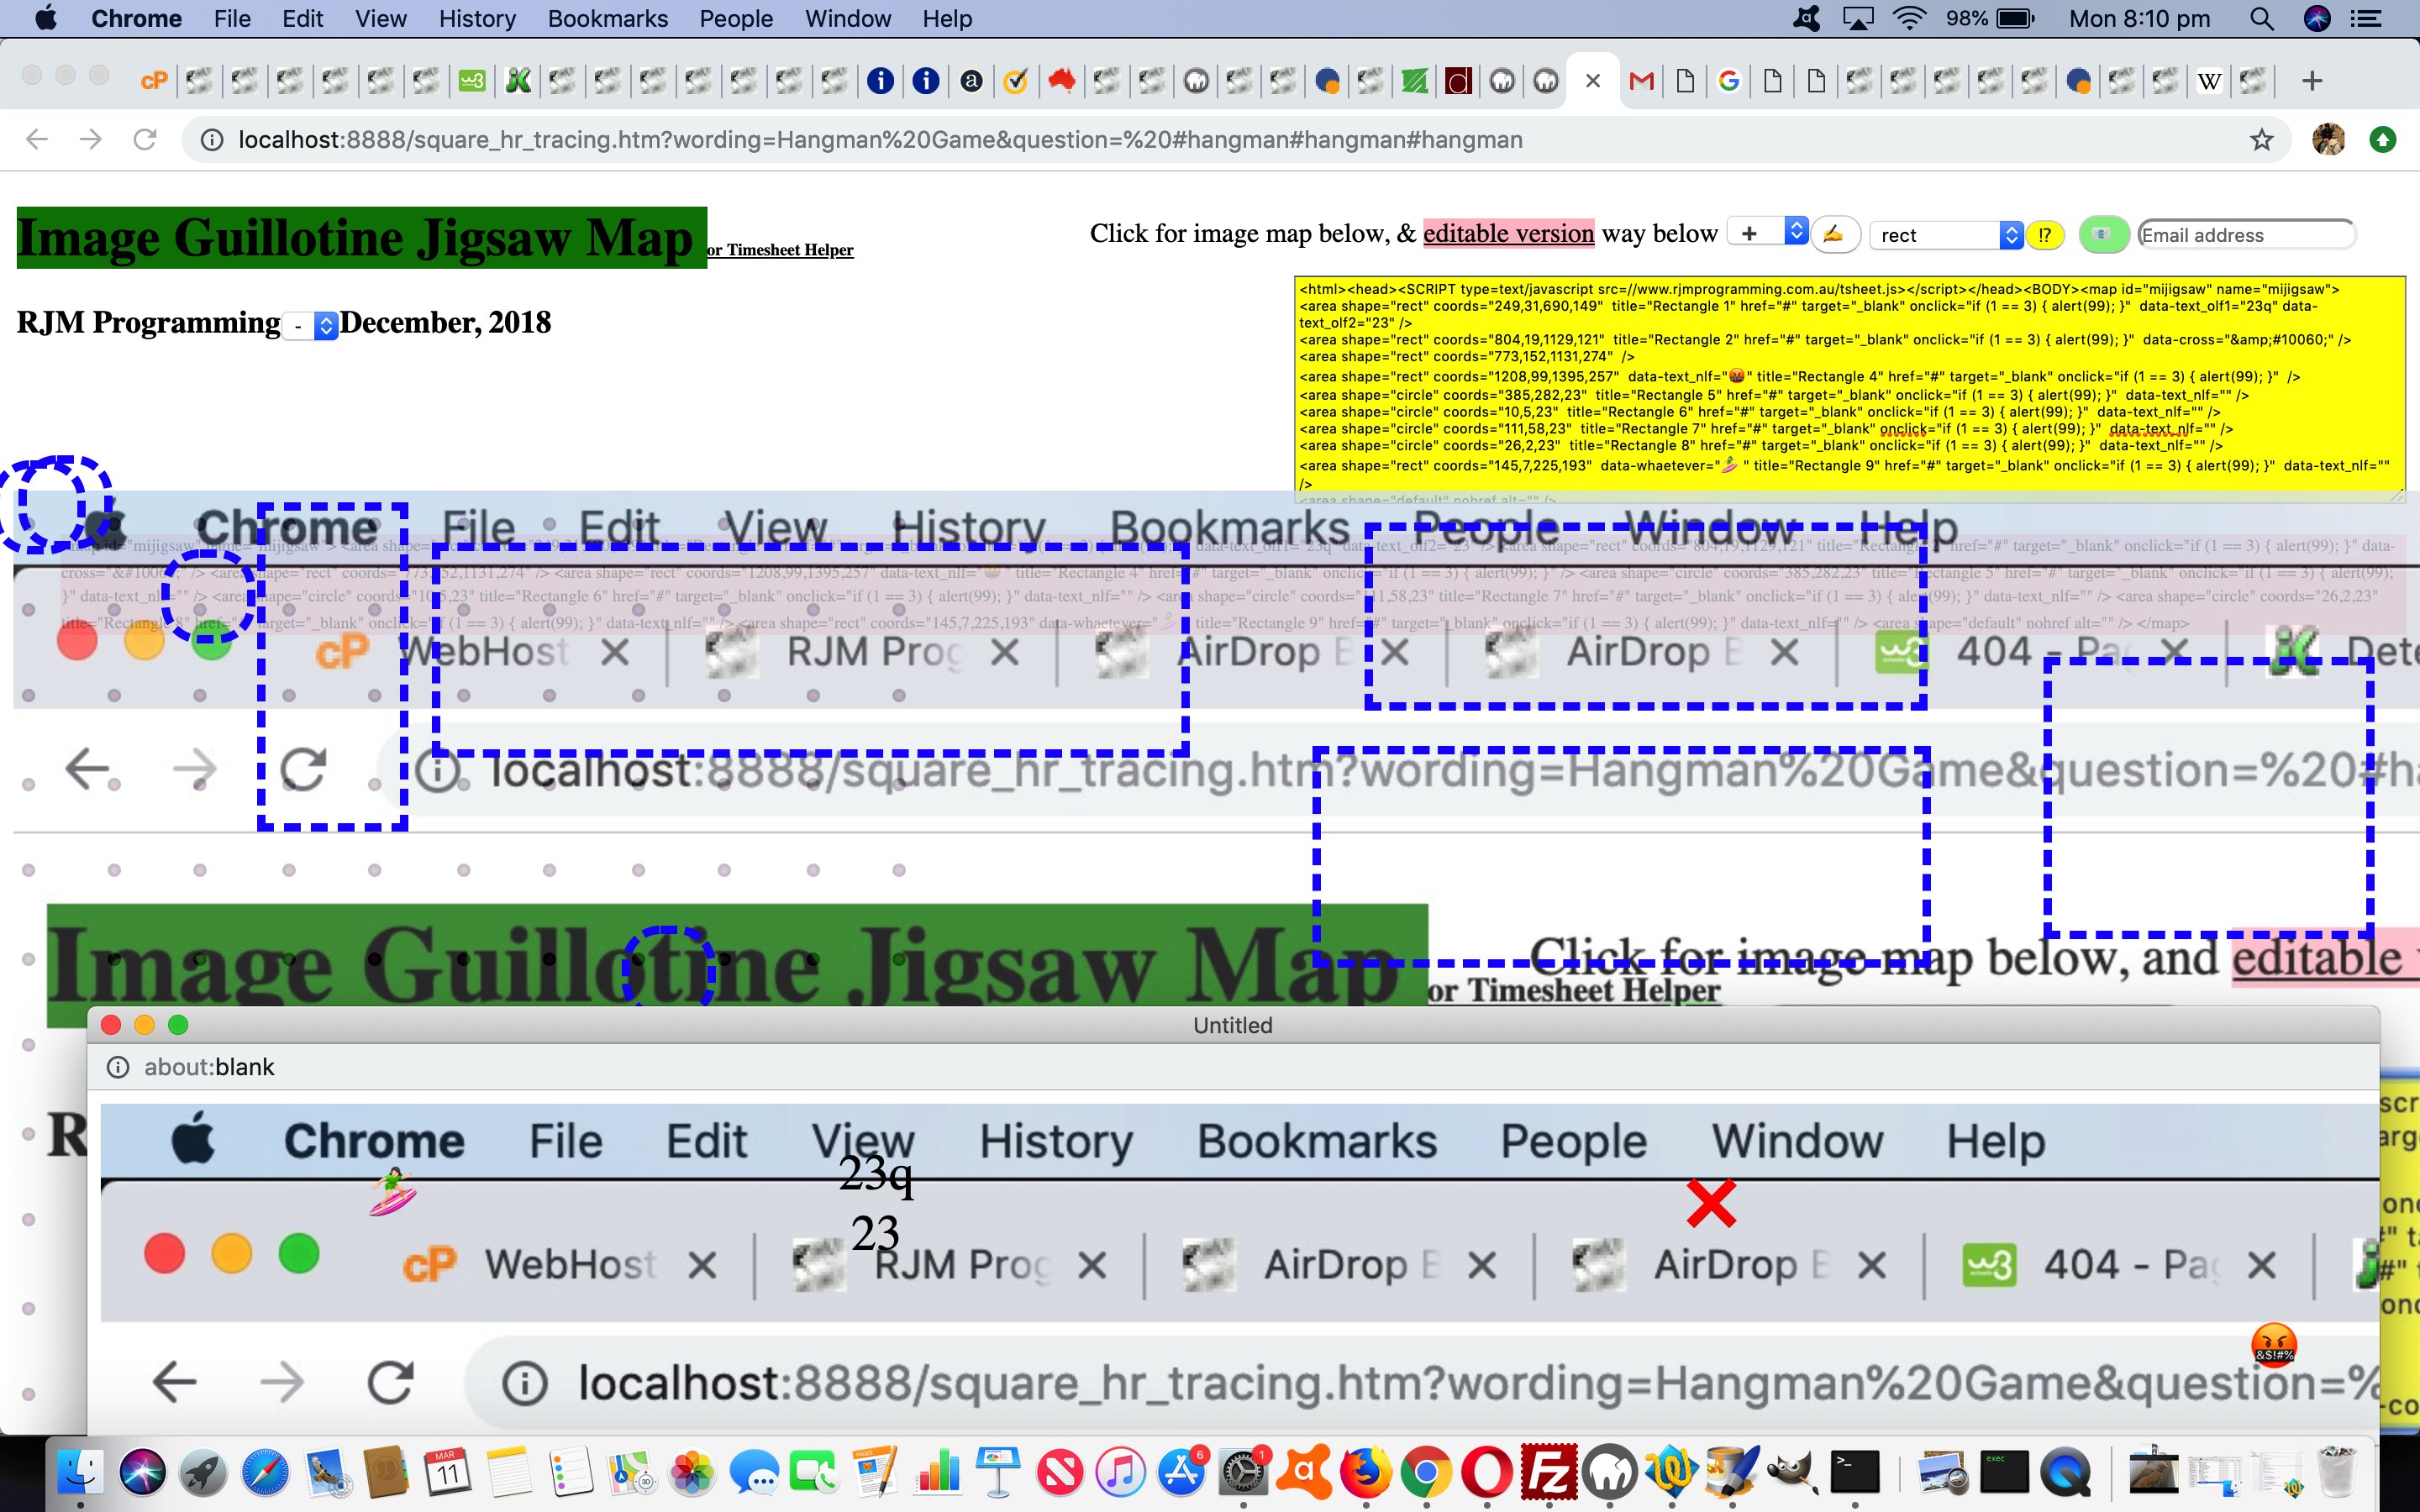Open the Apple menu
The image size is (2420, 1512).
point(45,18)
